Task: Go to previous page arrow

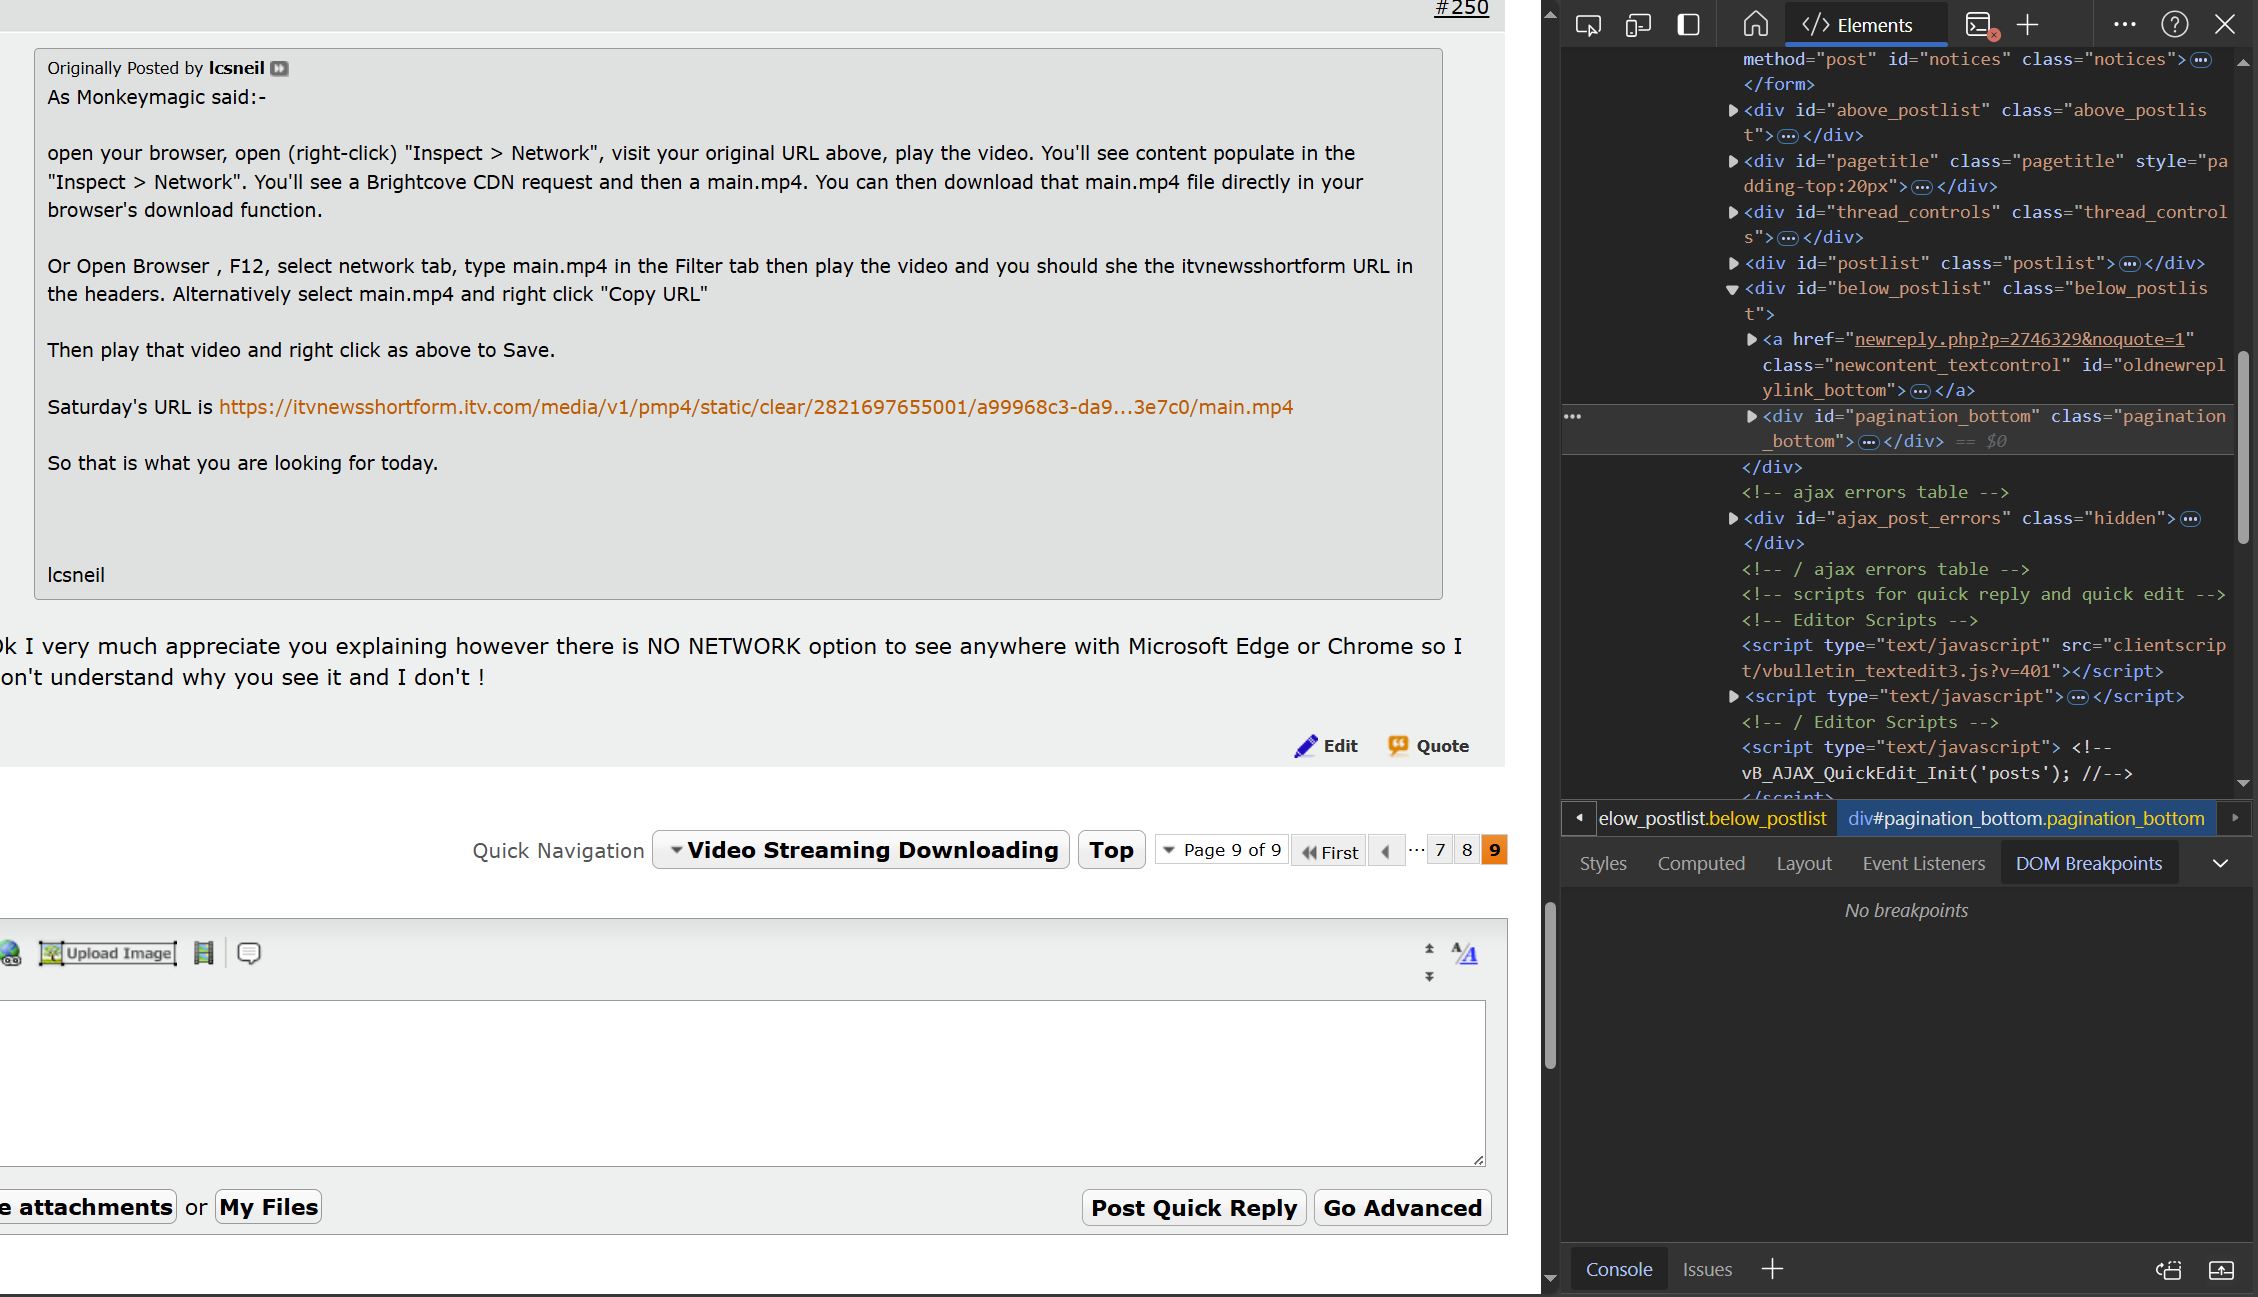Action: [1385, 851]
